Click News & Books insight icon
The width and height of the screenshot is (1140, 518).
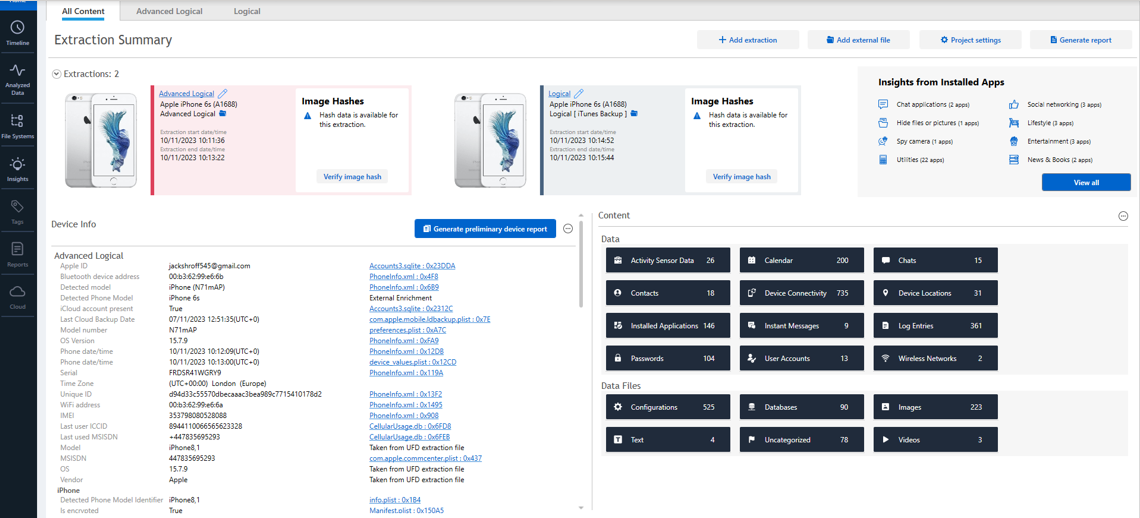(1013, 159)
